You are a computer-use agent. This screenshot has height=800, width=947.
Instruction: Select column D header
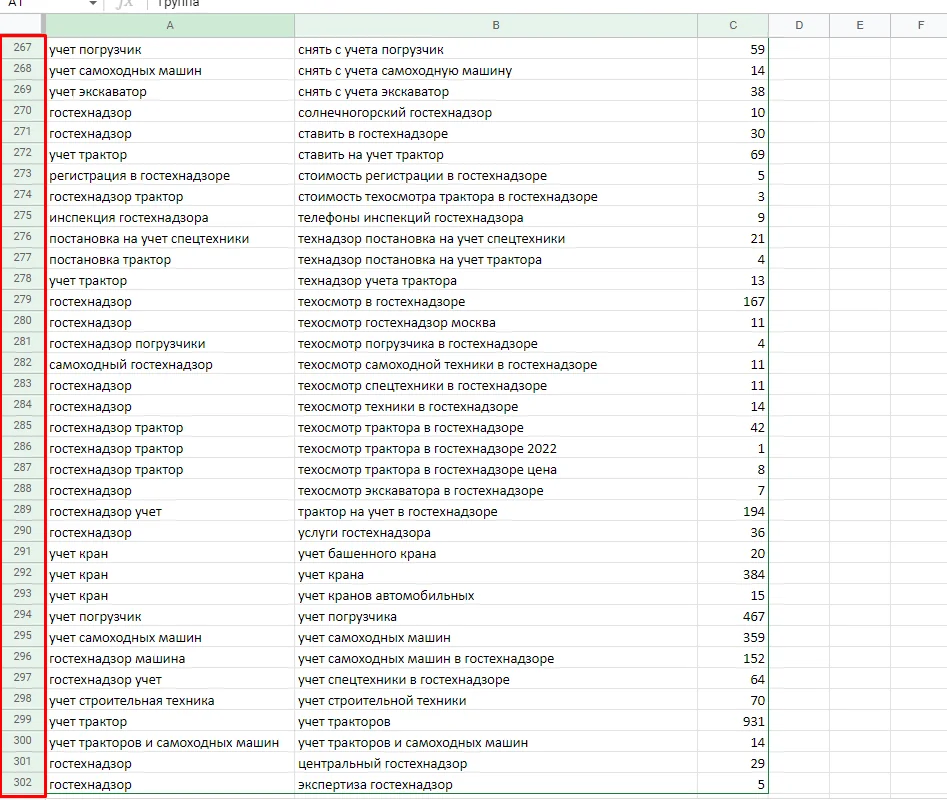tap(799, 25)
